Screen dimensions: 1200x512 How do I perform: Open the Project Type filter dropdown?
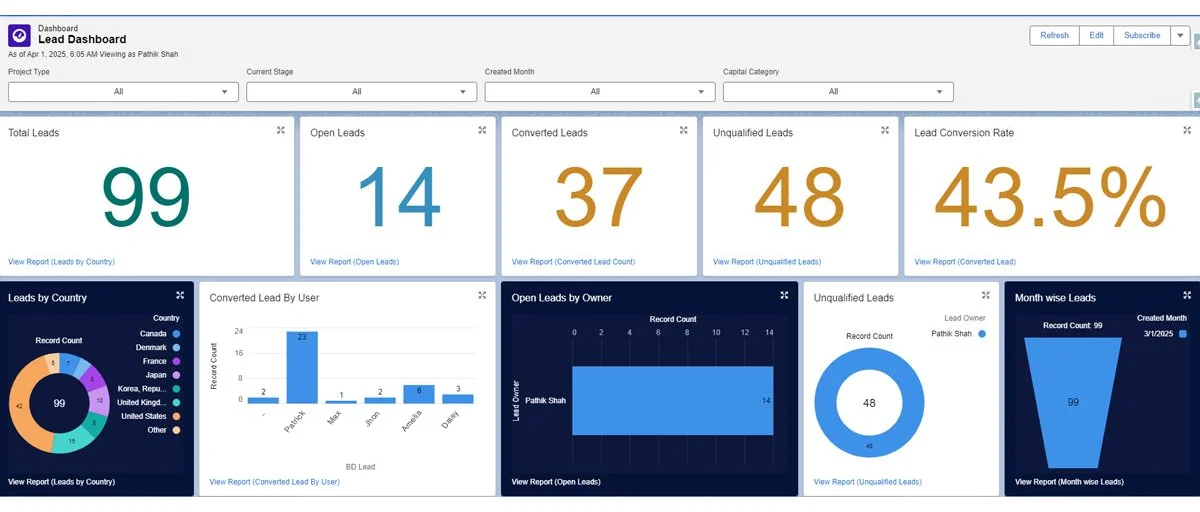[x=123, y=92]
